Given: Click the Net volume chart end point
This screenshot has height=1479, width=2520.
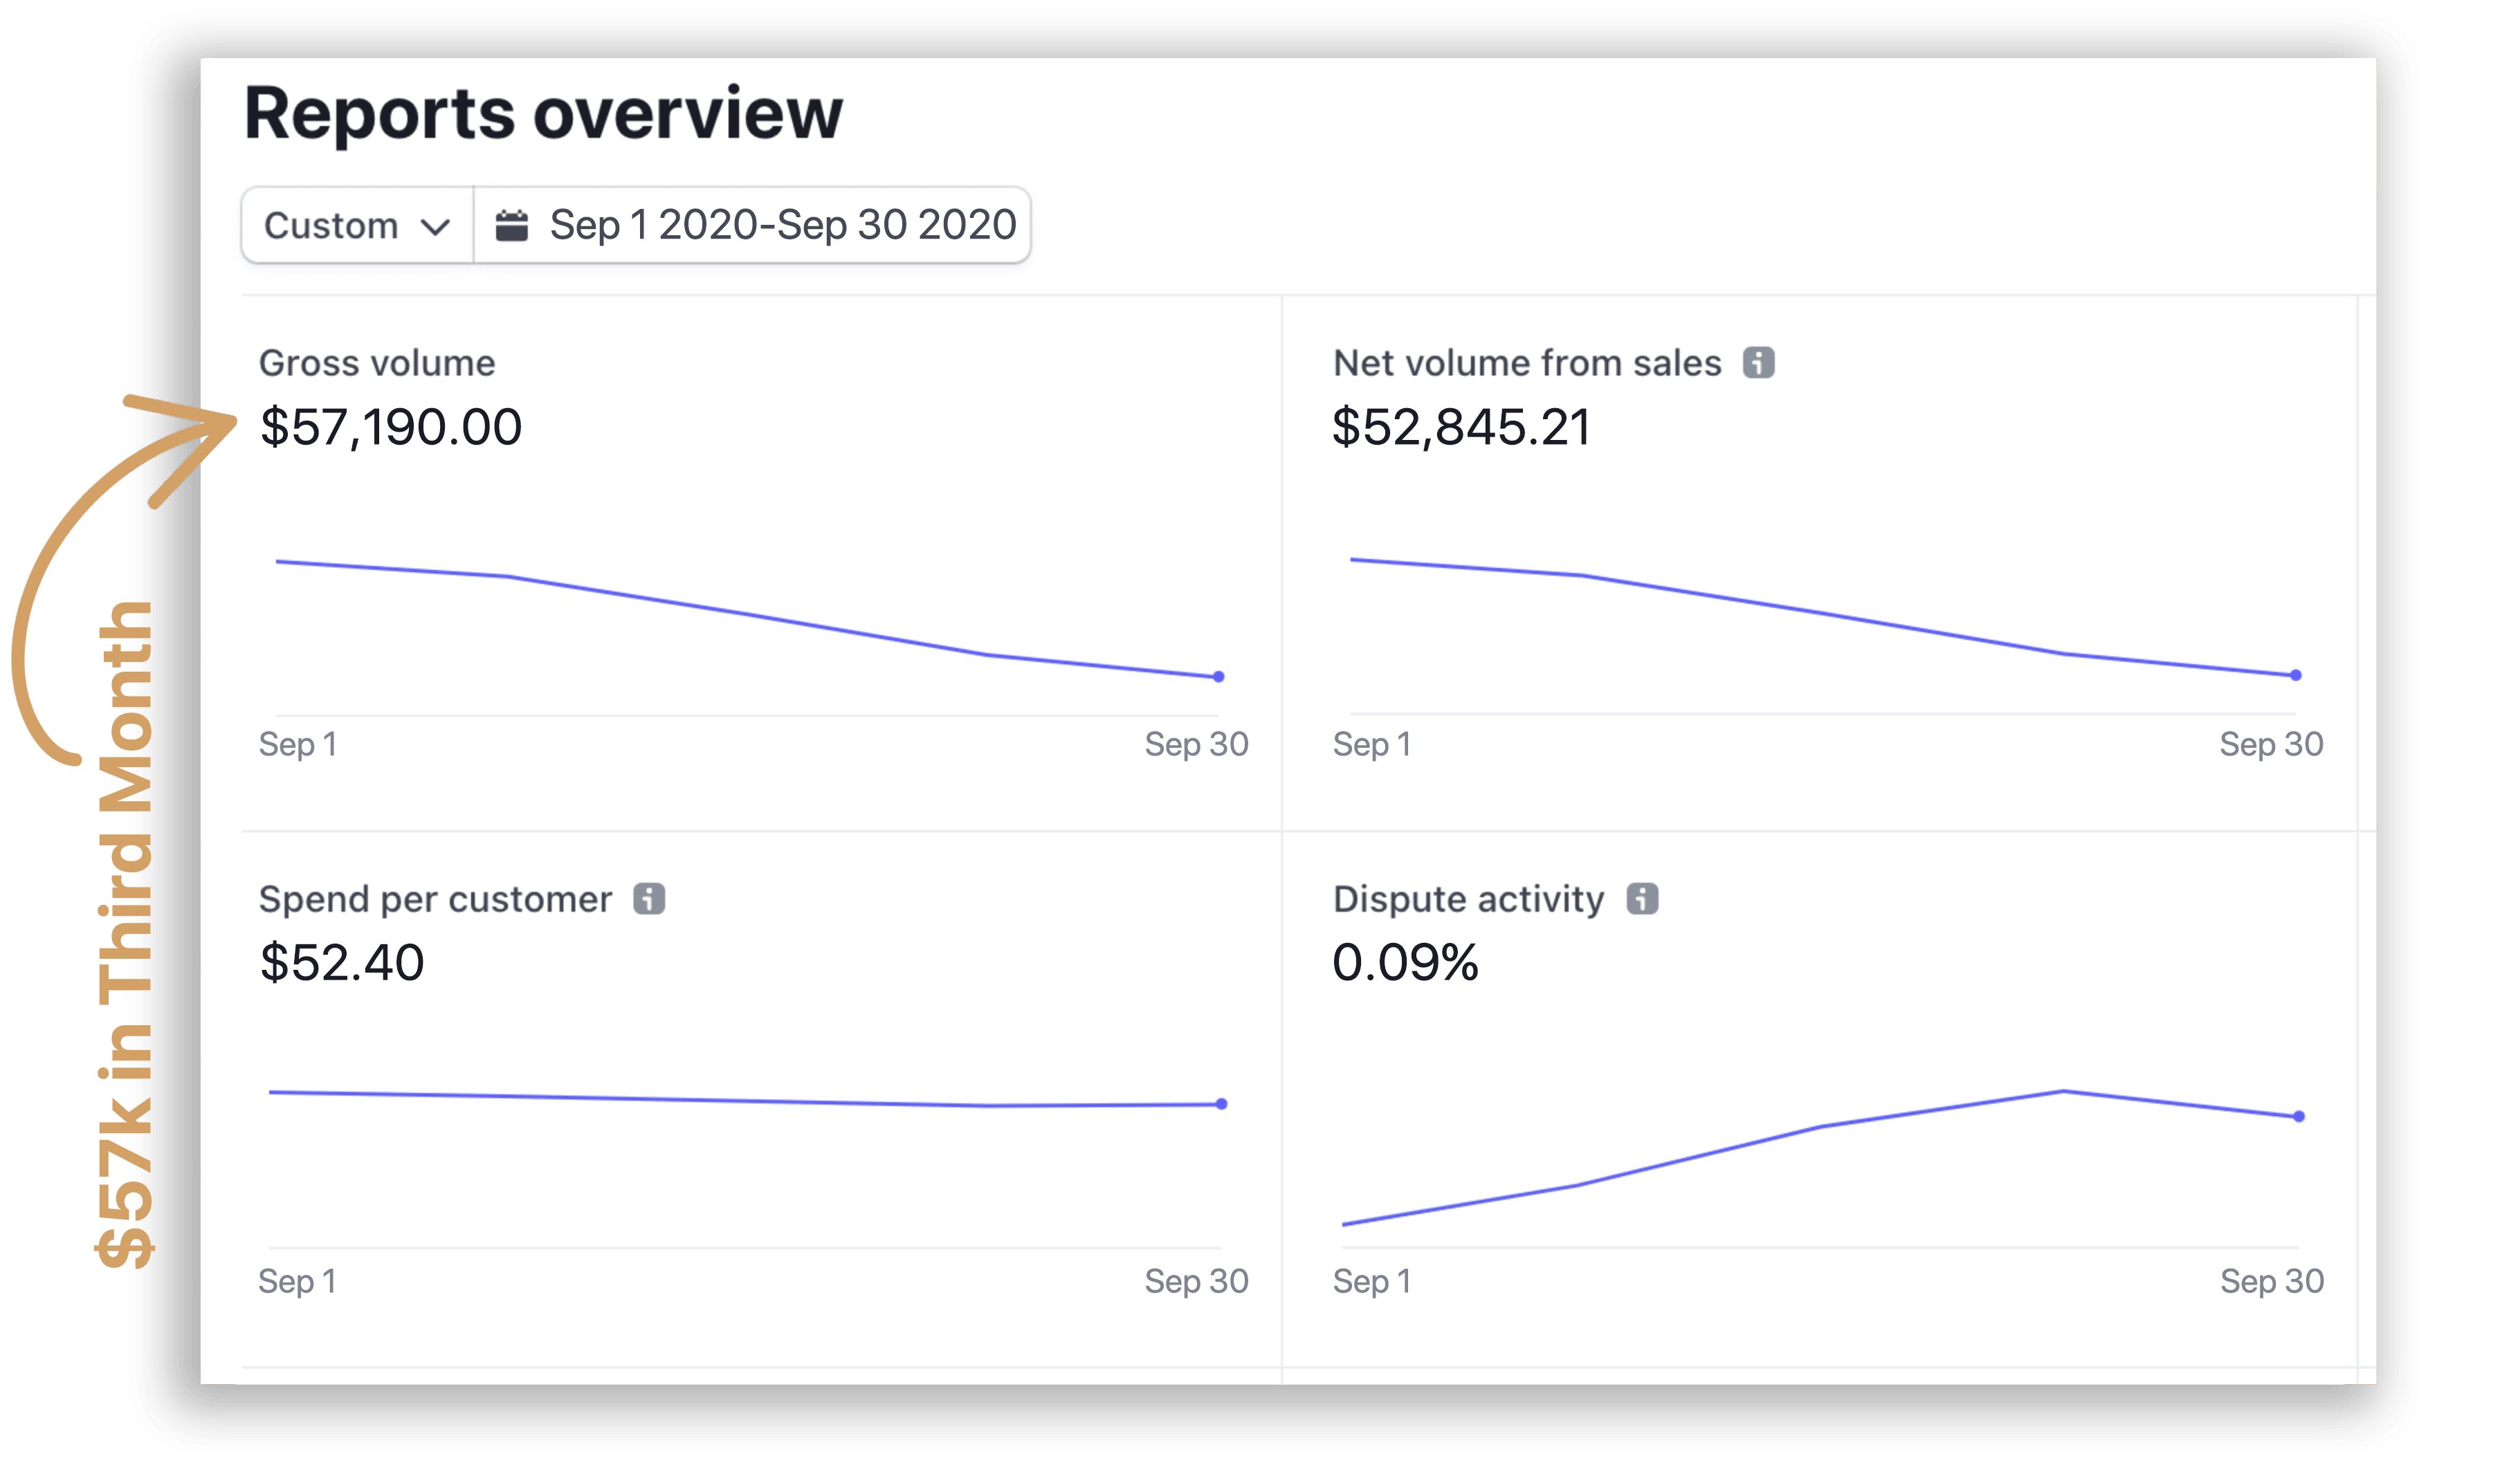Looking at the screenshot, I should (2296, 675).
